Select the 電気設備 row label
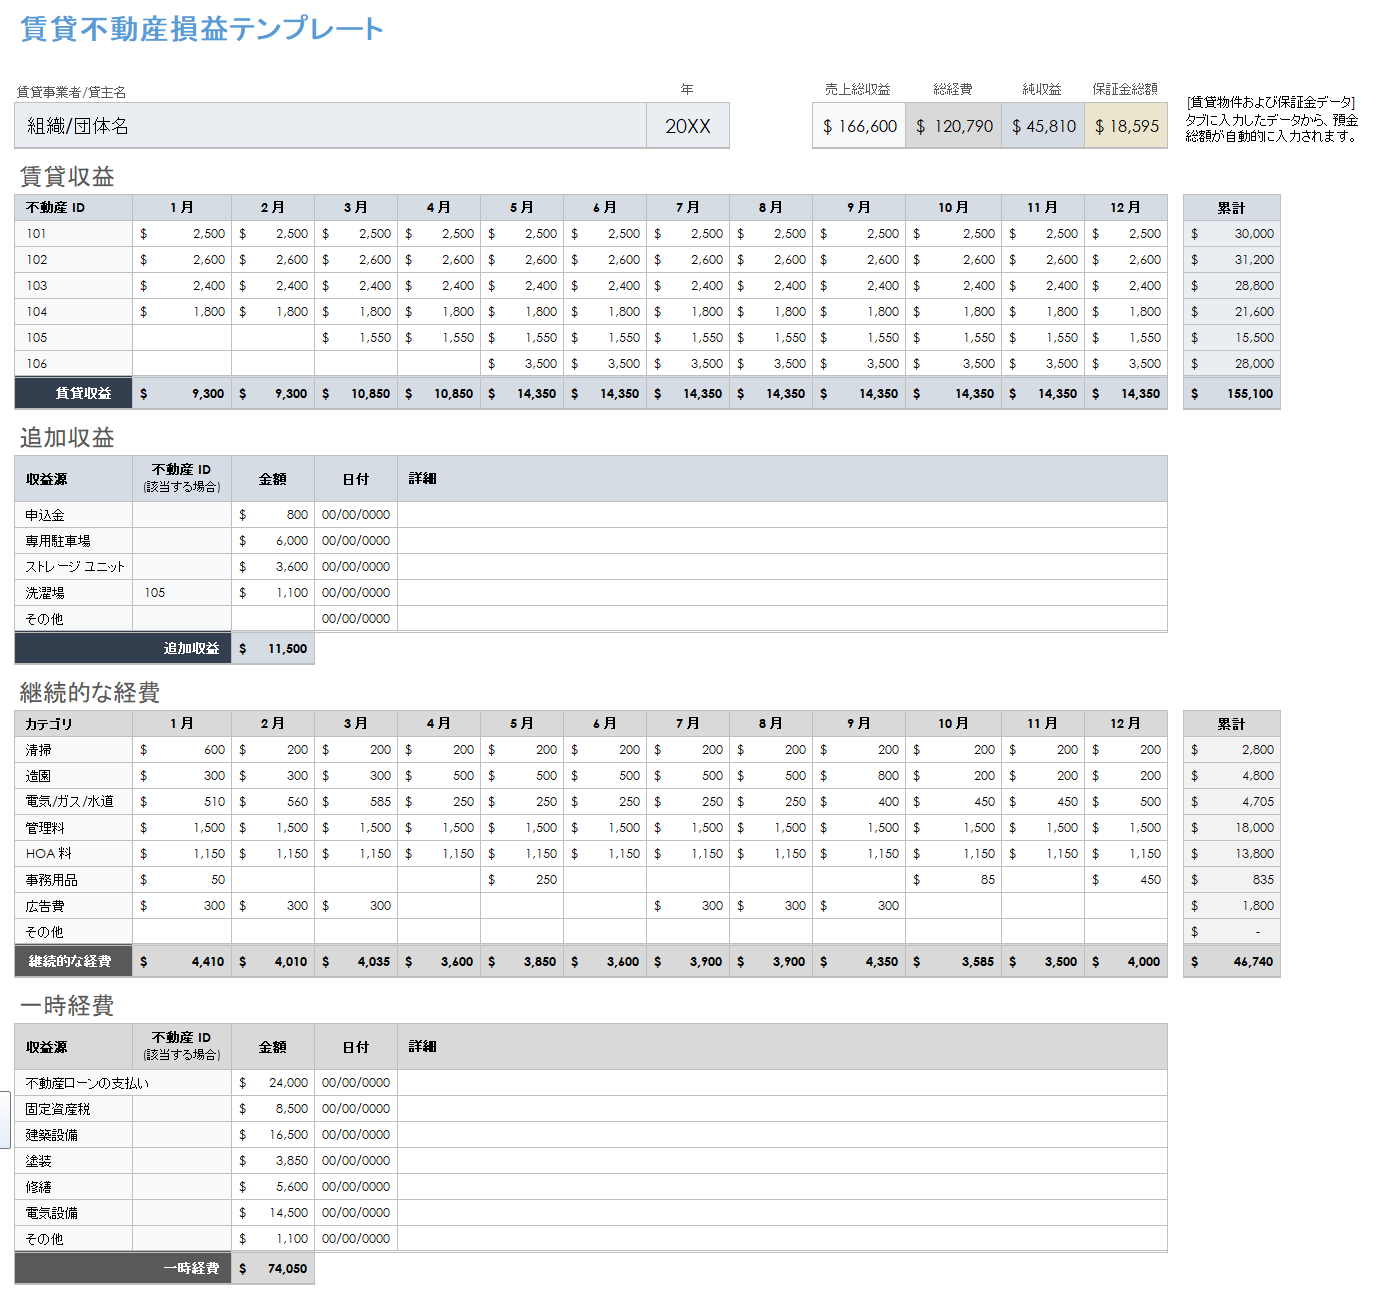Screen dimensions: 1379x1298 click(74, 1213)
